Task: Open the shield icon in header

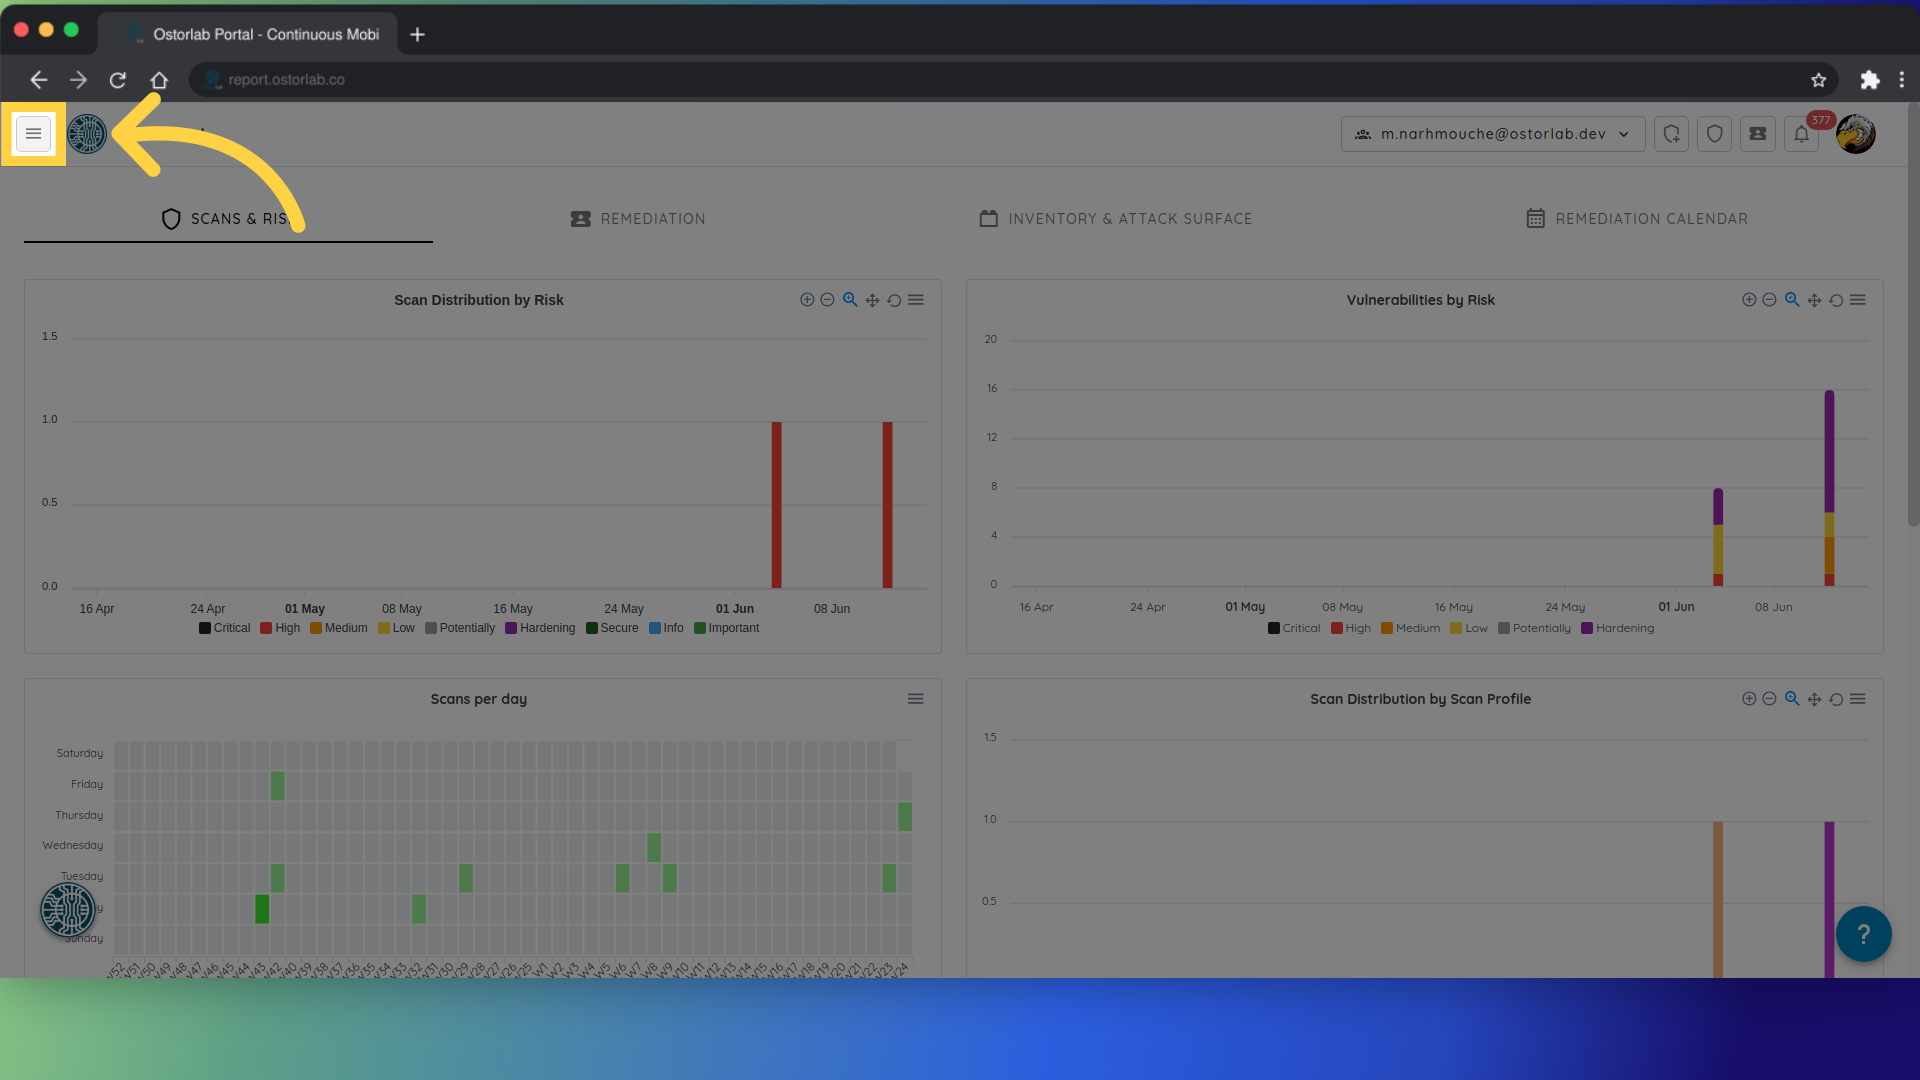Action: [1714, 134]
